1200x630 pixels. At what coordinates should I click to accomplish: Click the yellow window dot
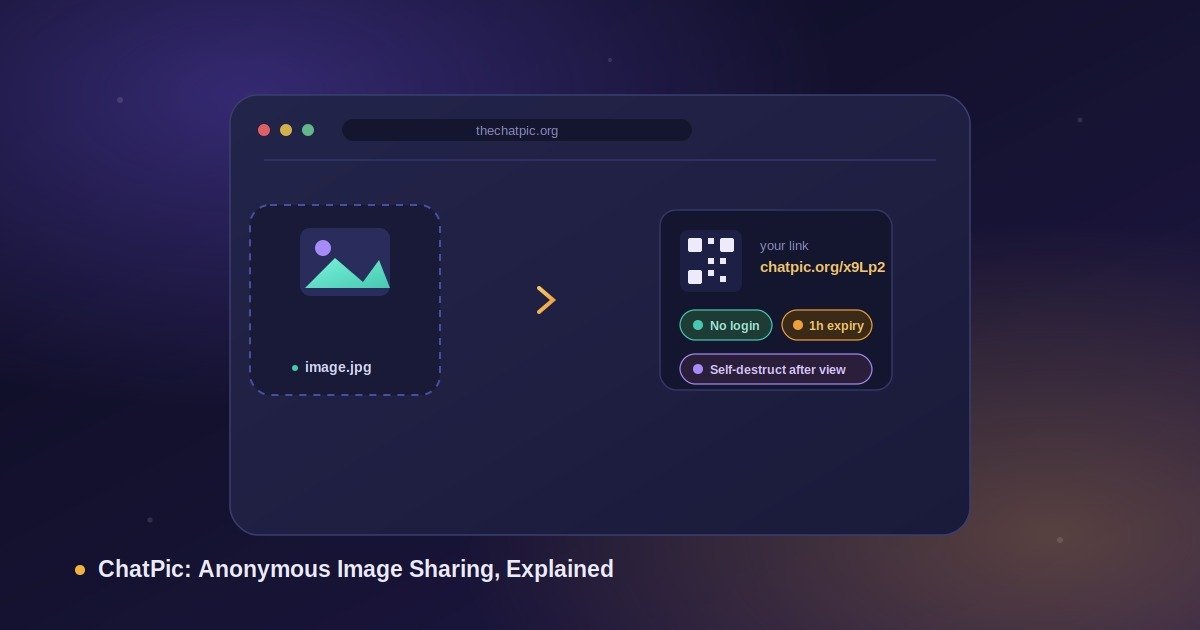tap(286, 130)
